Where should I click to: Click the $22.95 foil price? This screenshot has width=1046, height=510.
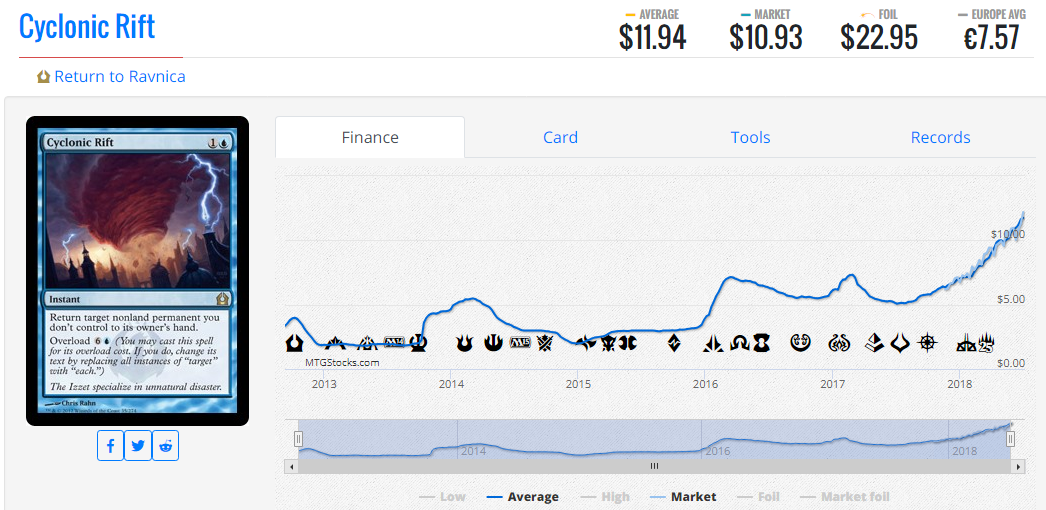[879, 37]
